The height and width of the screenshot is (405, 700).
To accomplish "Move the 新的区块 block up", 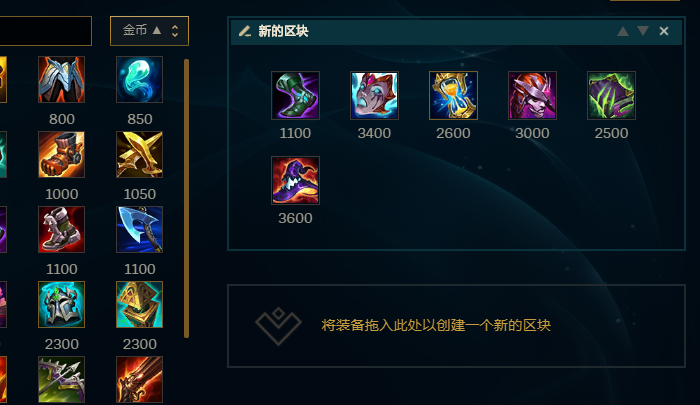I will click(x=623, y=31).
